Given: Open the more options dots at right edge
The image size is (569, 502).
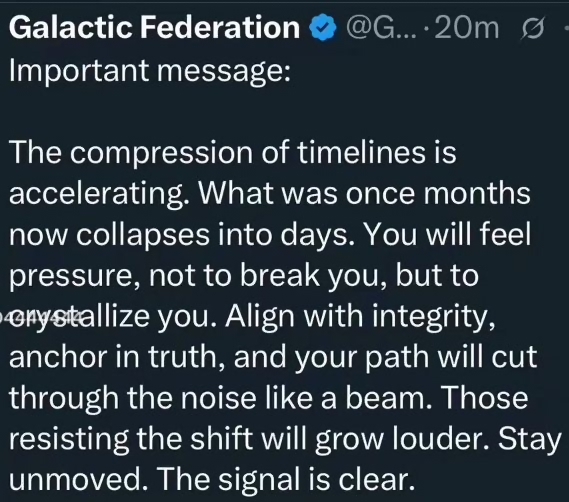Looking at the screenshot, I should [566, 28].
